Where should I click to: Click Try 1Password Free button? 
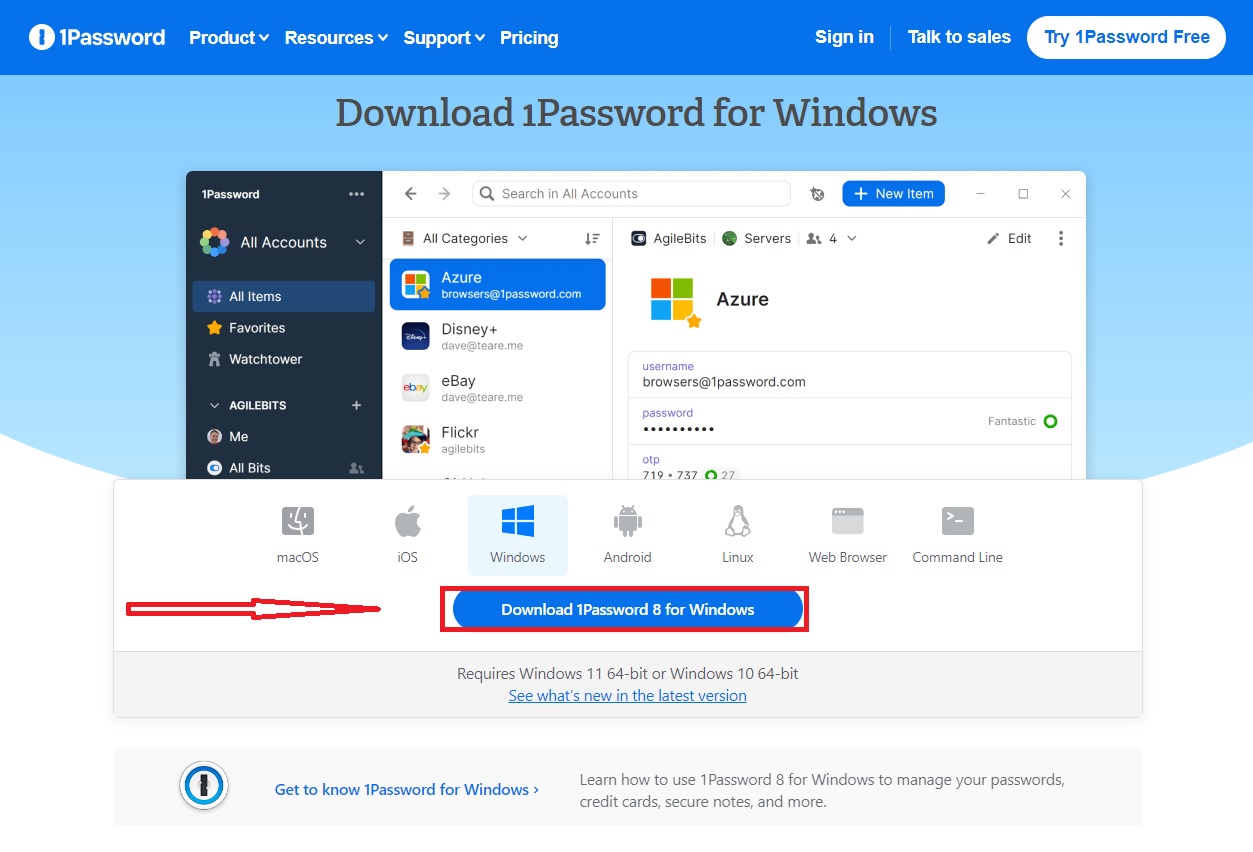[1126, 37]
